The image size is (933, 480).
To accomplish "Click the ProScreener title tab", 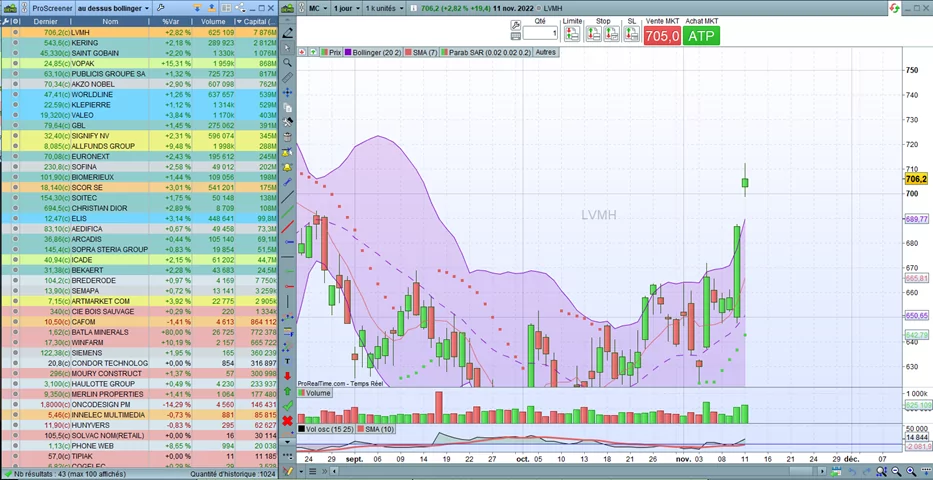I will [52, 8].
